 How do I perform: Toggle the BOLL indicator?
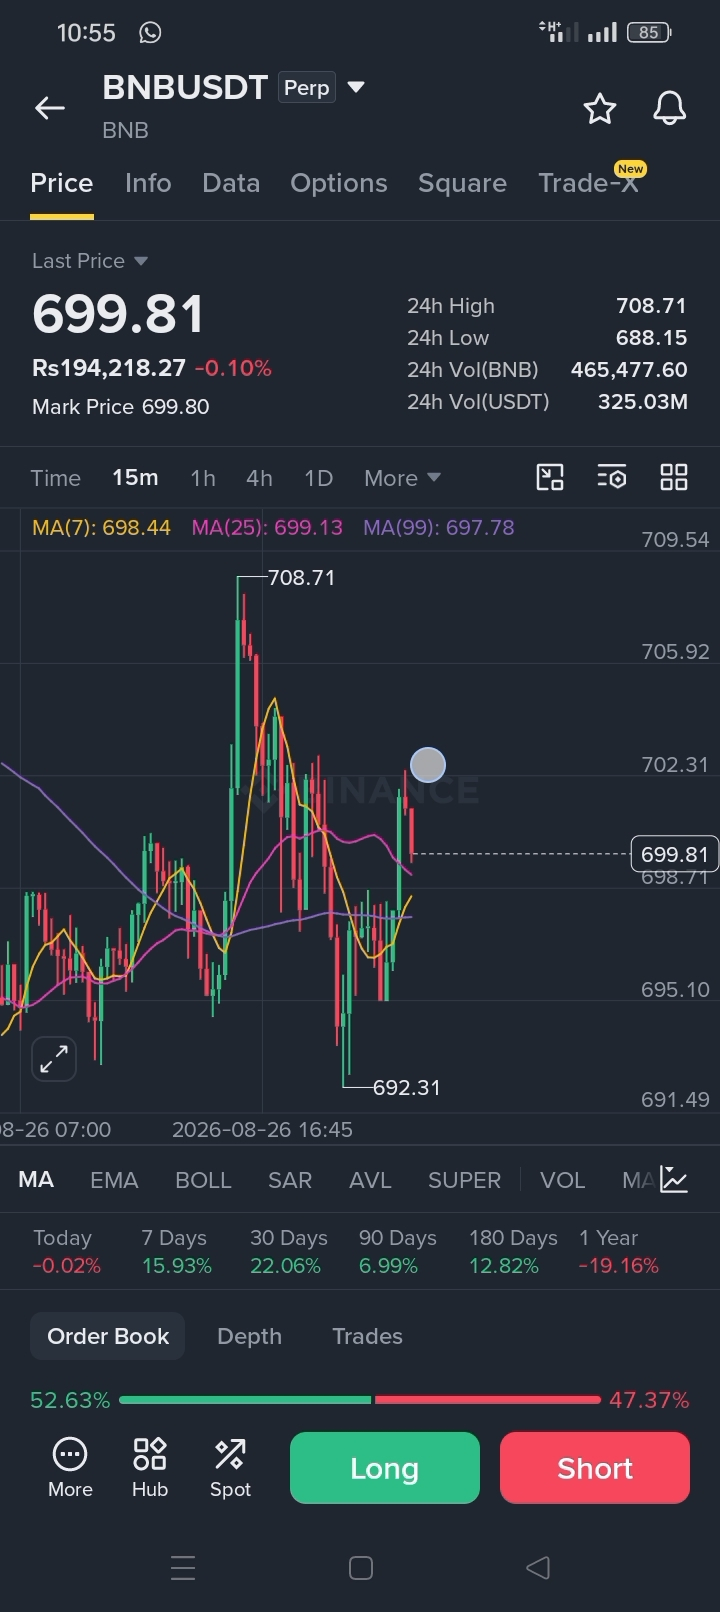point(203,1180)
